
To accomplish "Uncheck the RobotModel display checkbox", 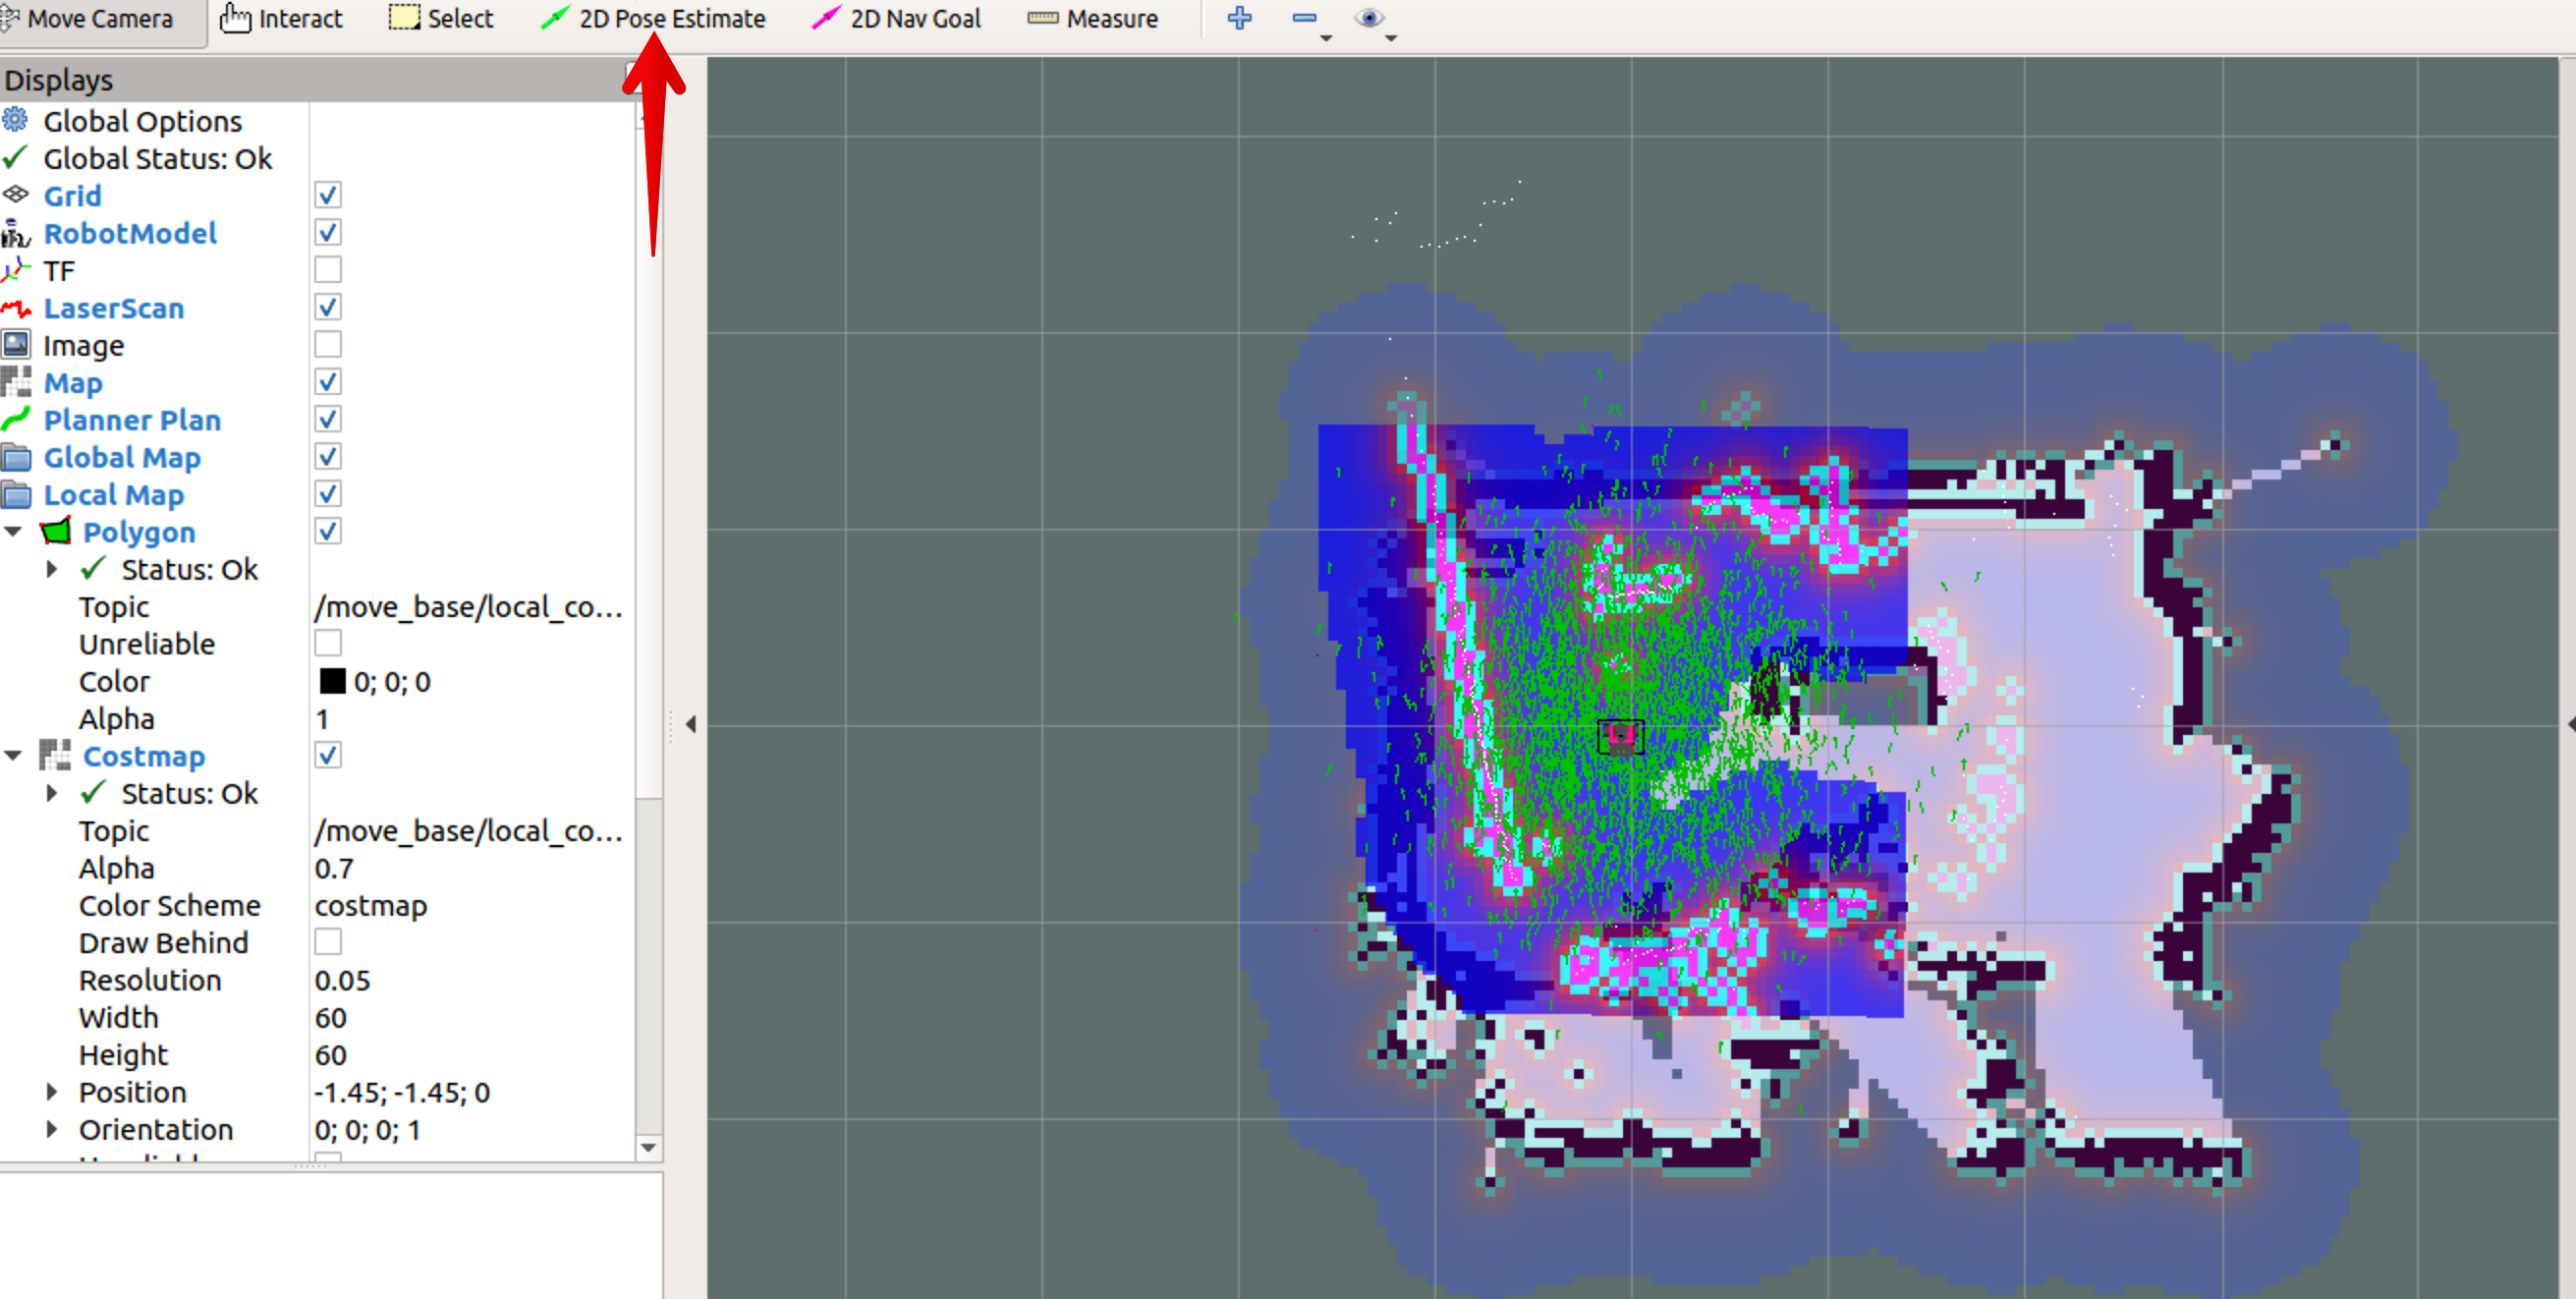I will point(327,233).
